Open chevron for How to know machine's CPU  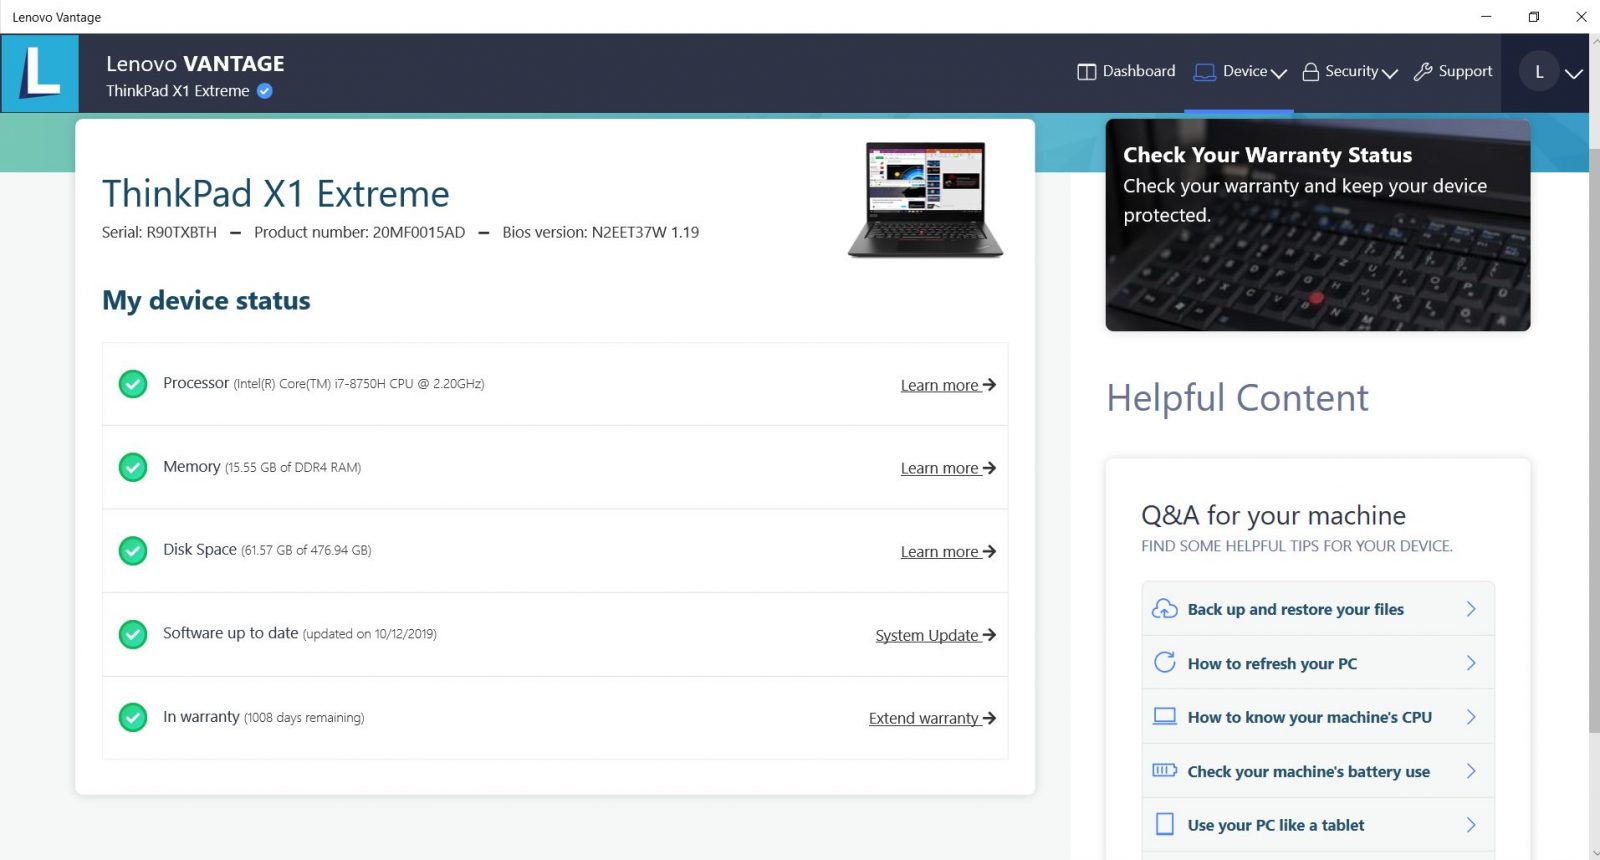[1471, 717]
